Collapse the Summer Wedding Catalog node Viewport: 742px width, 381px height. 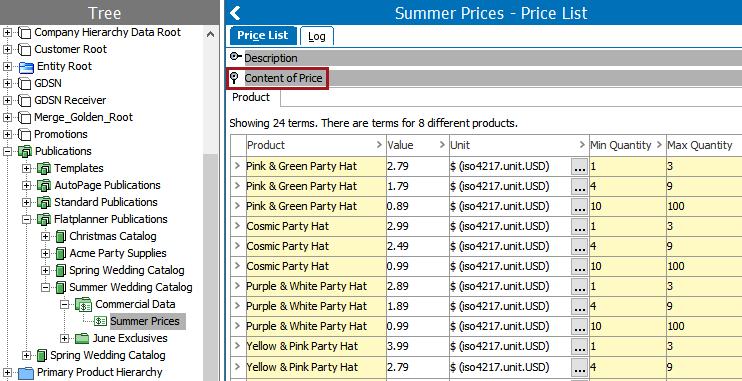(x=45, y=287)
